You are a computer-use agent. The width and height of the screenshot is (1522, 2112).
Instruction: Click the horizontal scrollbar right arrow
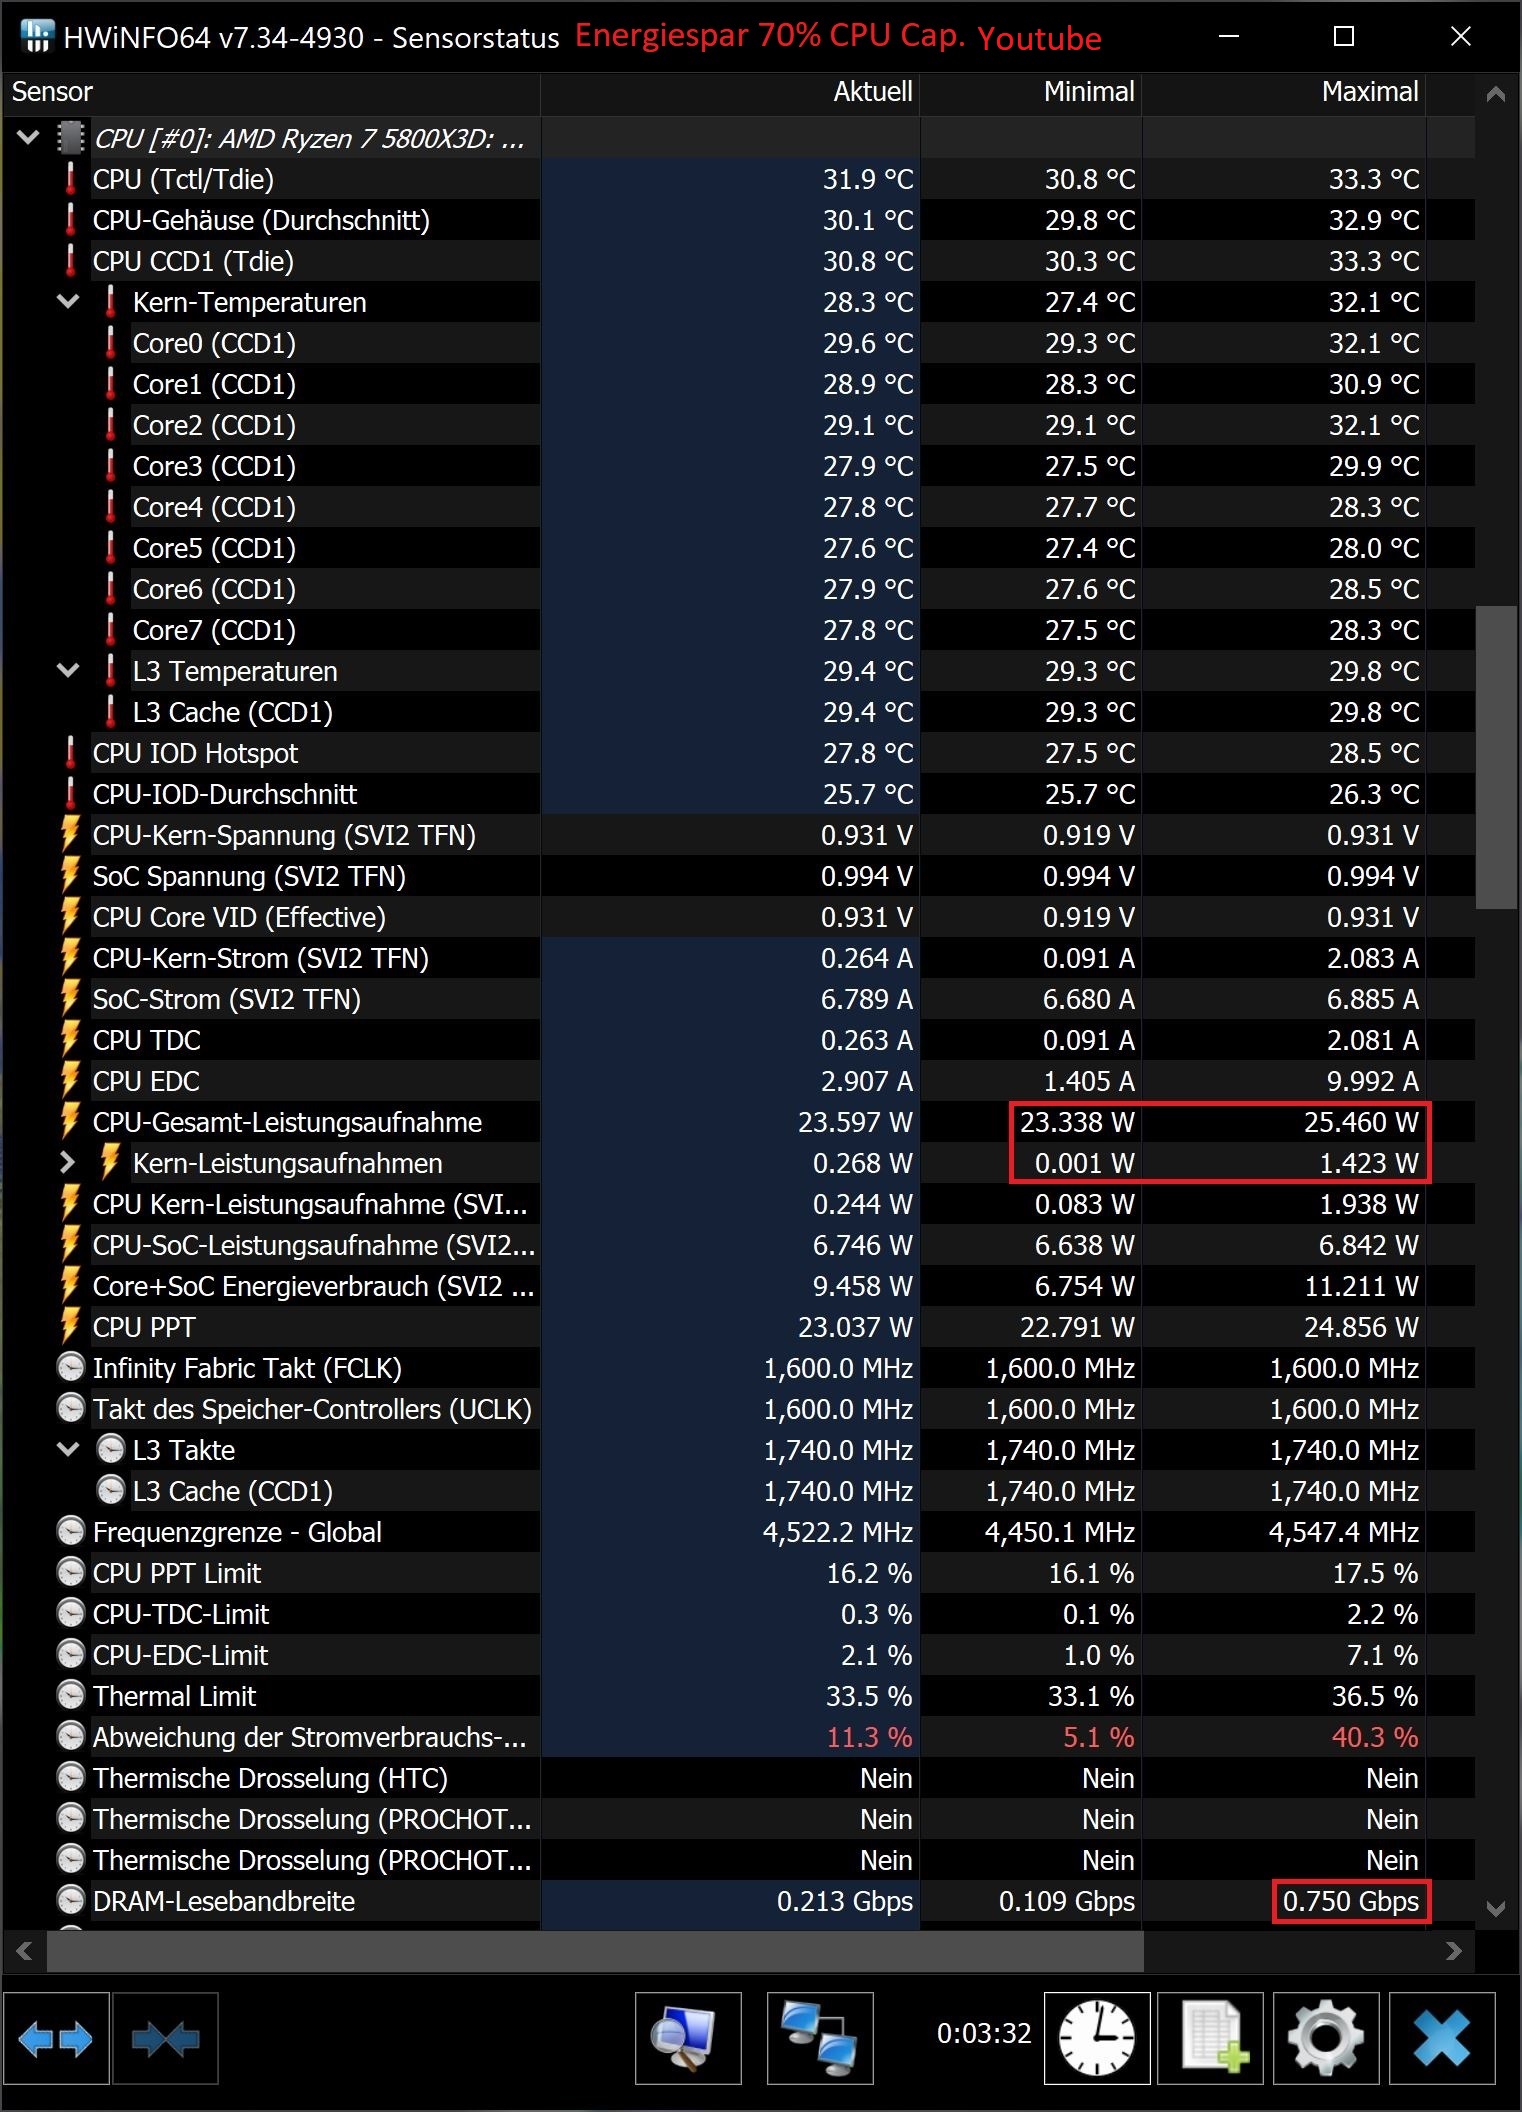[x=1454, y=1951]
